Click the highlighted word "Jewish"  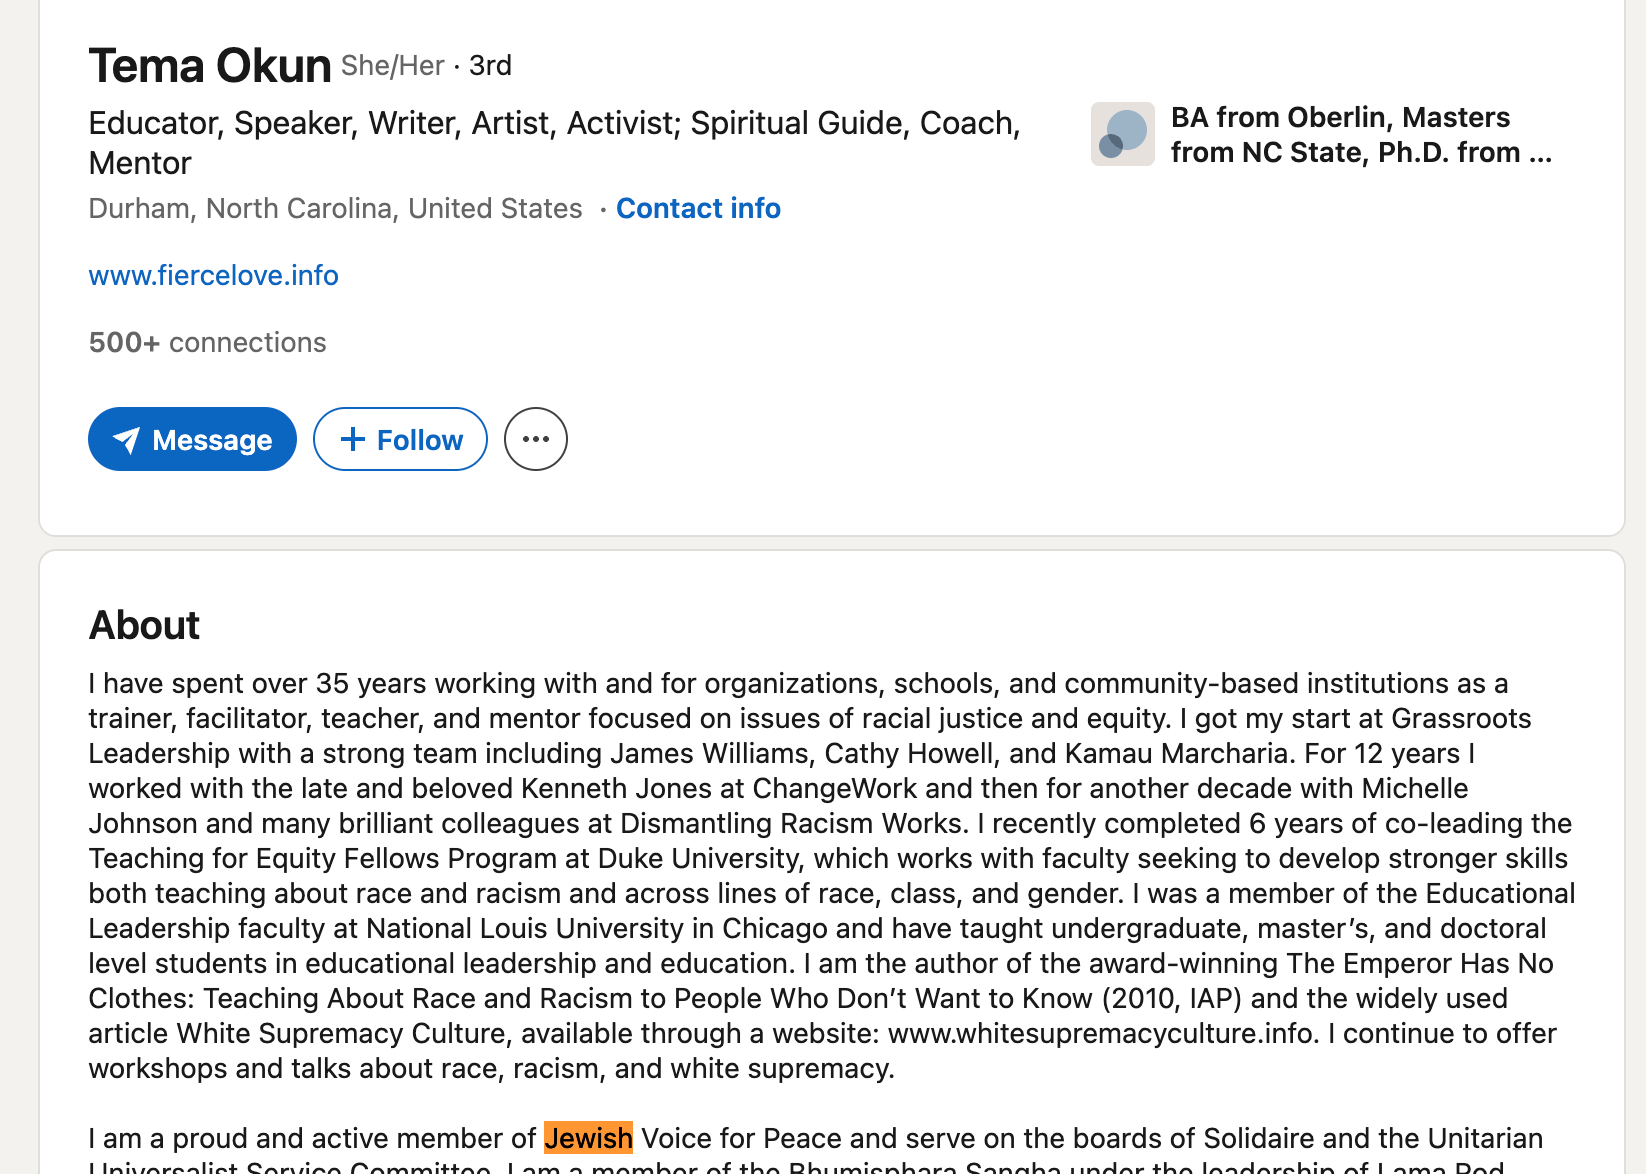(x=588, y=1138)
